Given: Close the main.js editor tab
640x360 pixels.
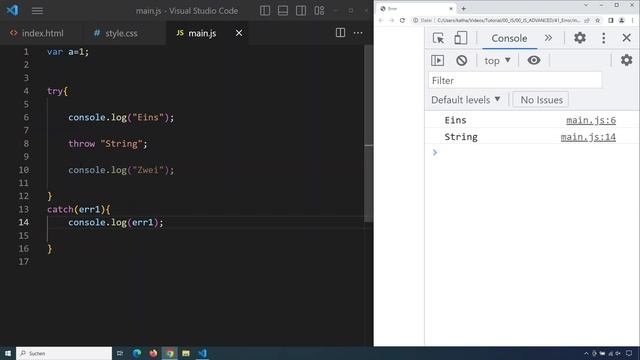Looking at the screenshot, I should point(239,33).
